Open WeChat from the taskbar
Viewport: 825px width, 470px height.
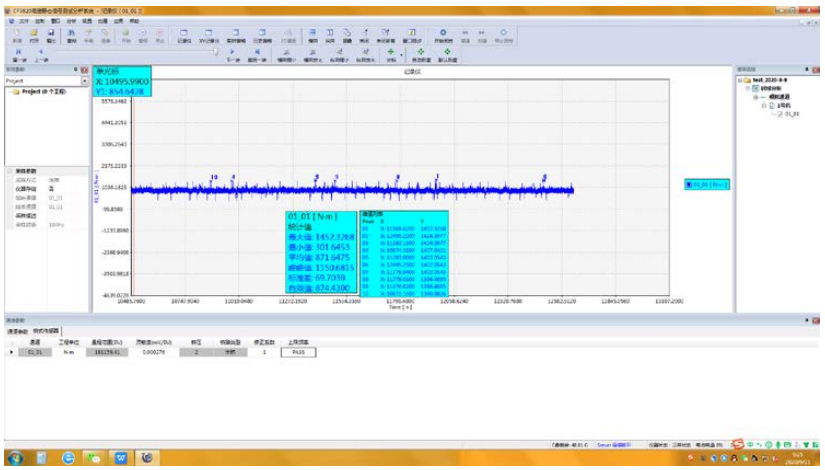(x=94, y=458)
